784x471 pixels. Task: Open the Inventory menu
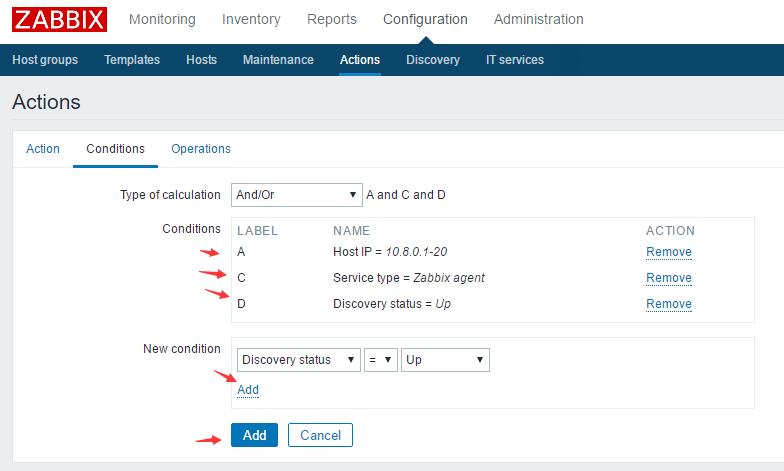(x=251, y=19)
